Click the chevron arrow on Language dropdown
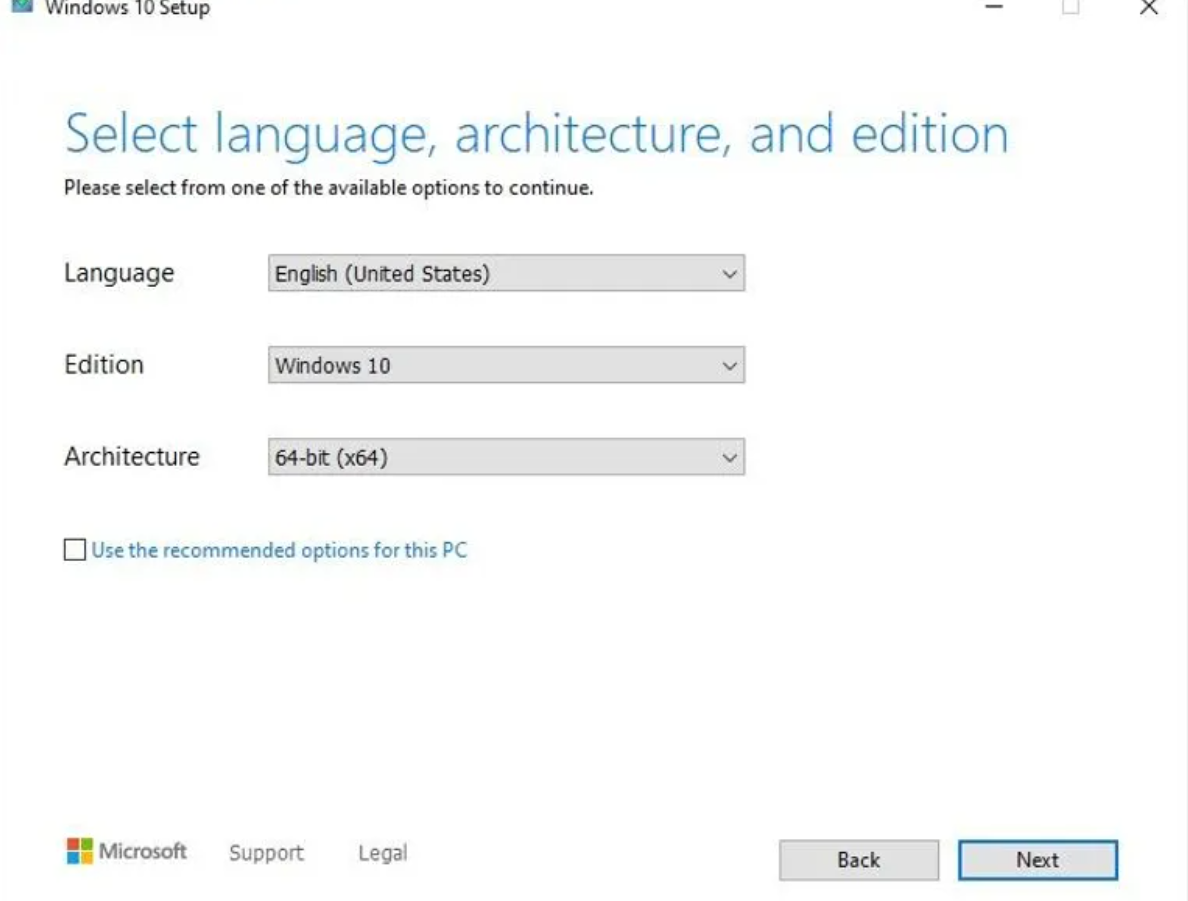The image size is (1188, 901). pos(729,274)
